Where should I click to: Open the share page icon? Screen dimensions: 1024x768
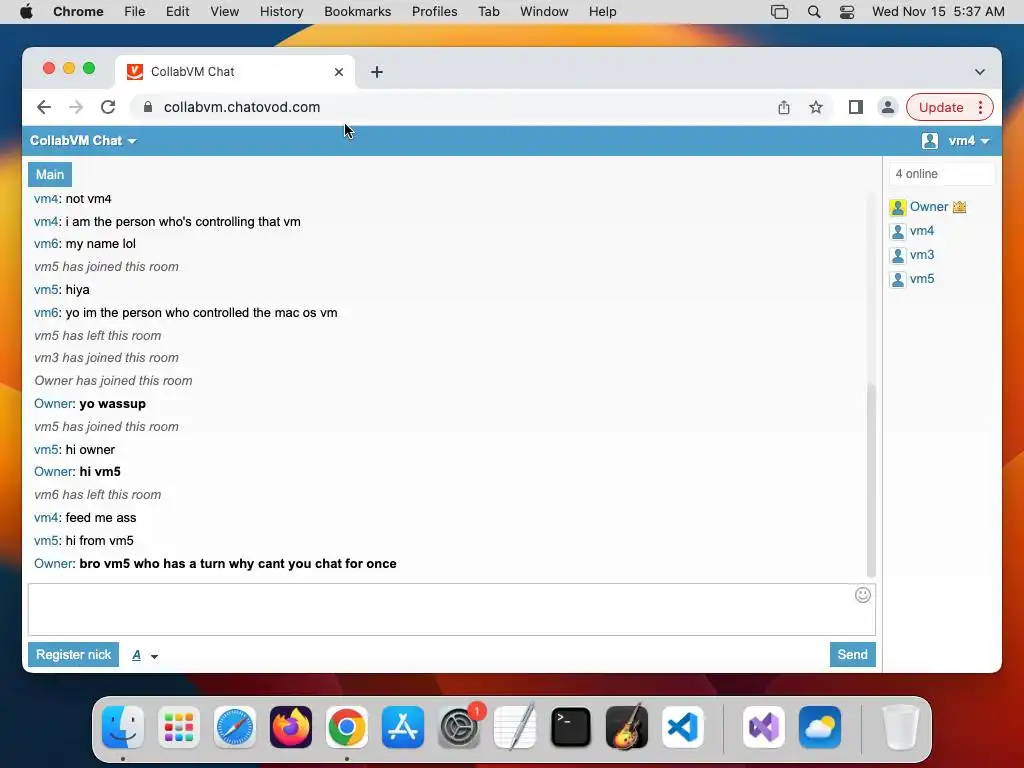click(x=784, y=107)
